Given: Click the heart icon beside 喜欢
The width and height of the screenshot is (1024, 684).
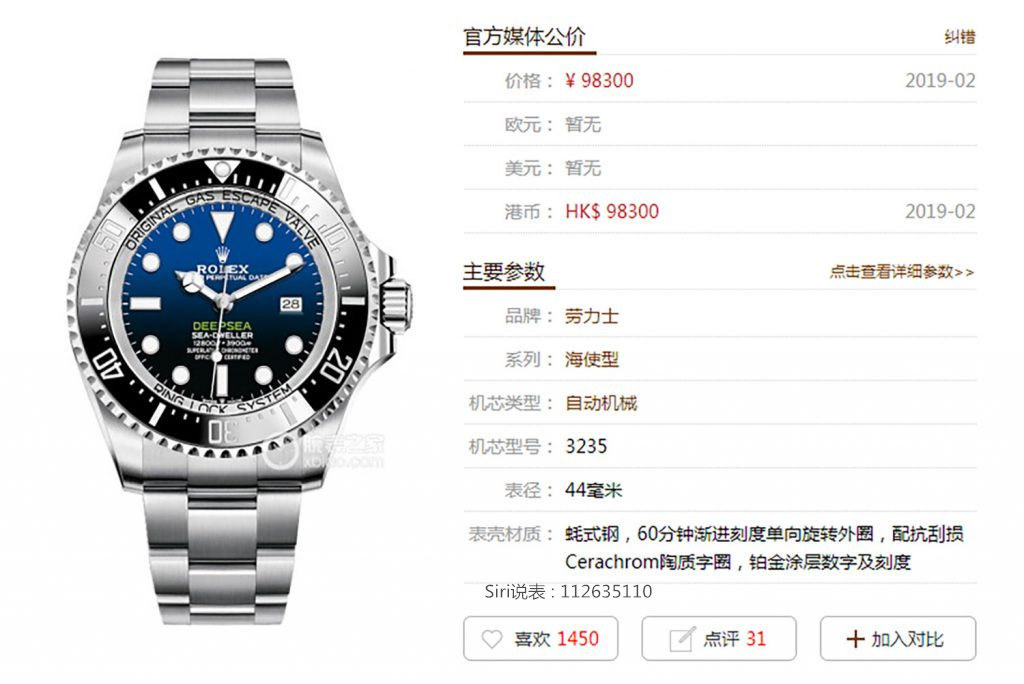Looking at the screenshot, I should pyautogui.click(x=492, y=639).
